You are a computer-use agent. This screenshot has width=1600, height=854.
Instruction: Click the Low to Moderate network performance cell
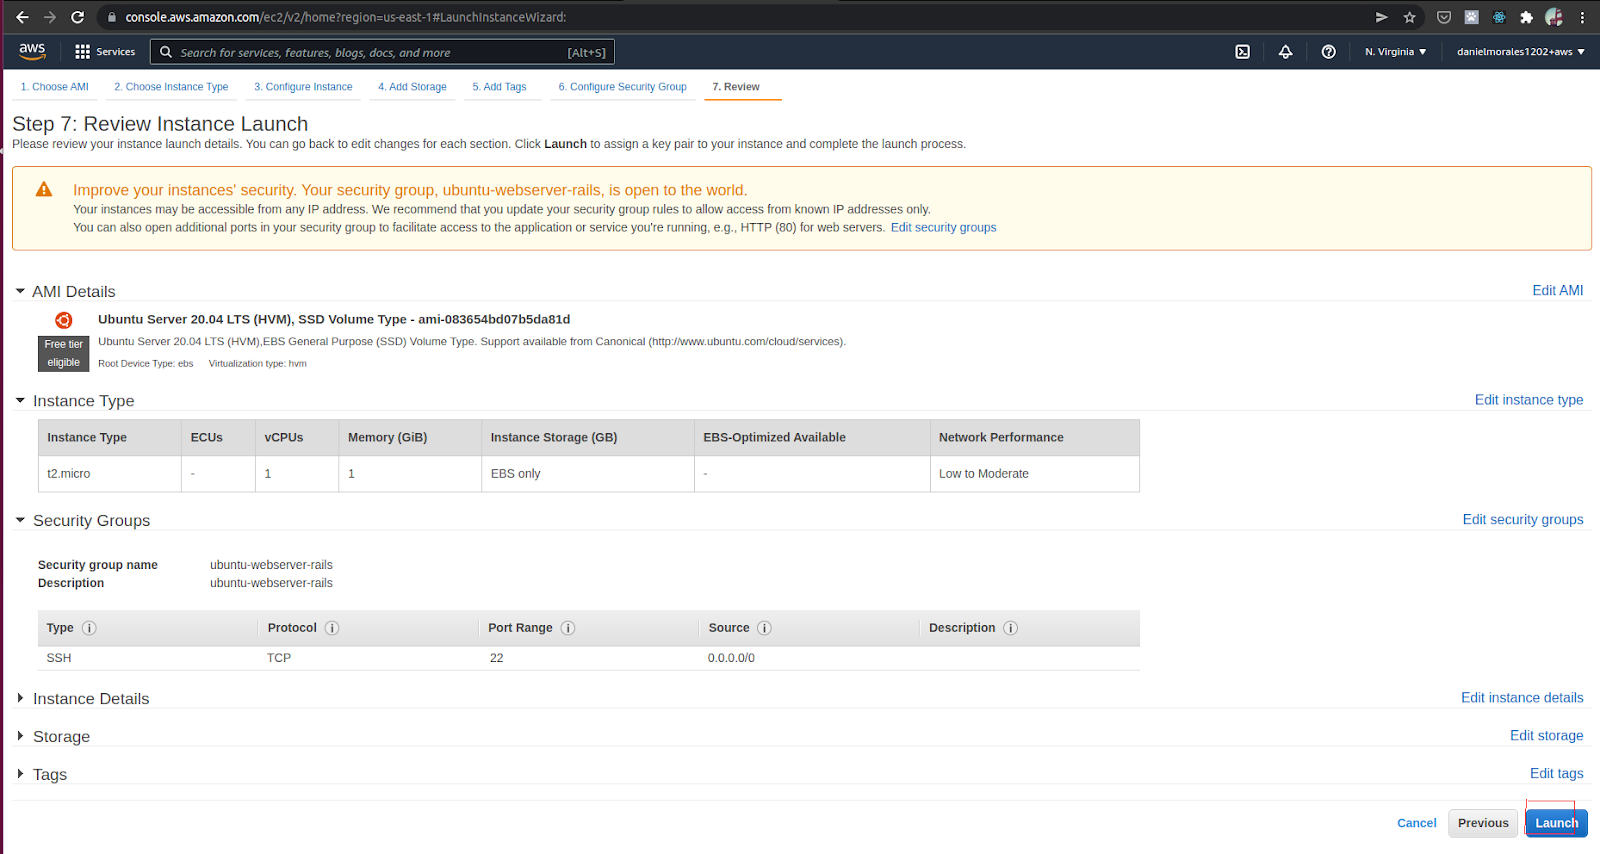click(x=1034, y=474)
